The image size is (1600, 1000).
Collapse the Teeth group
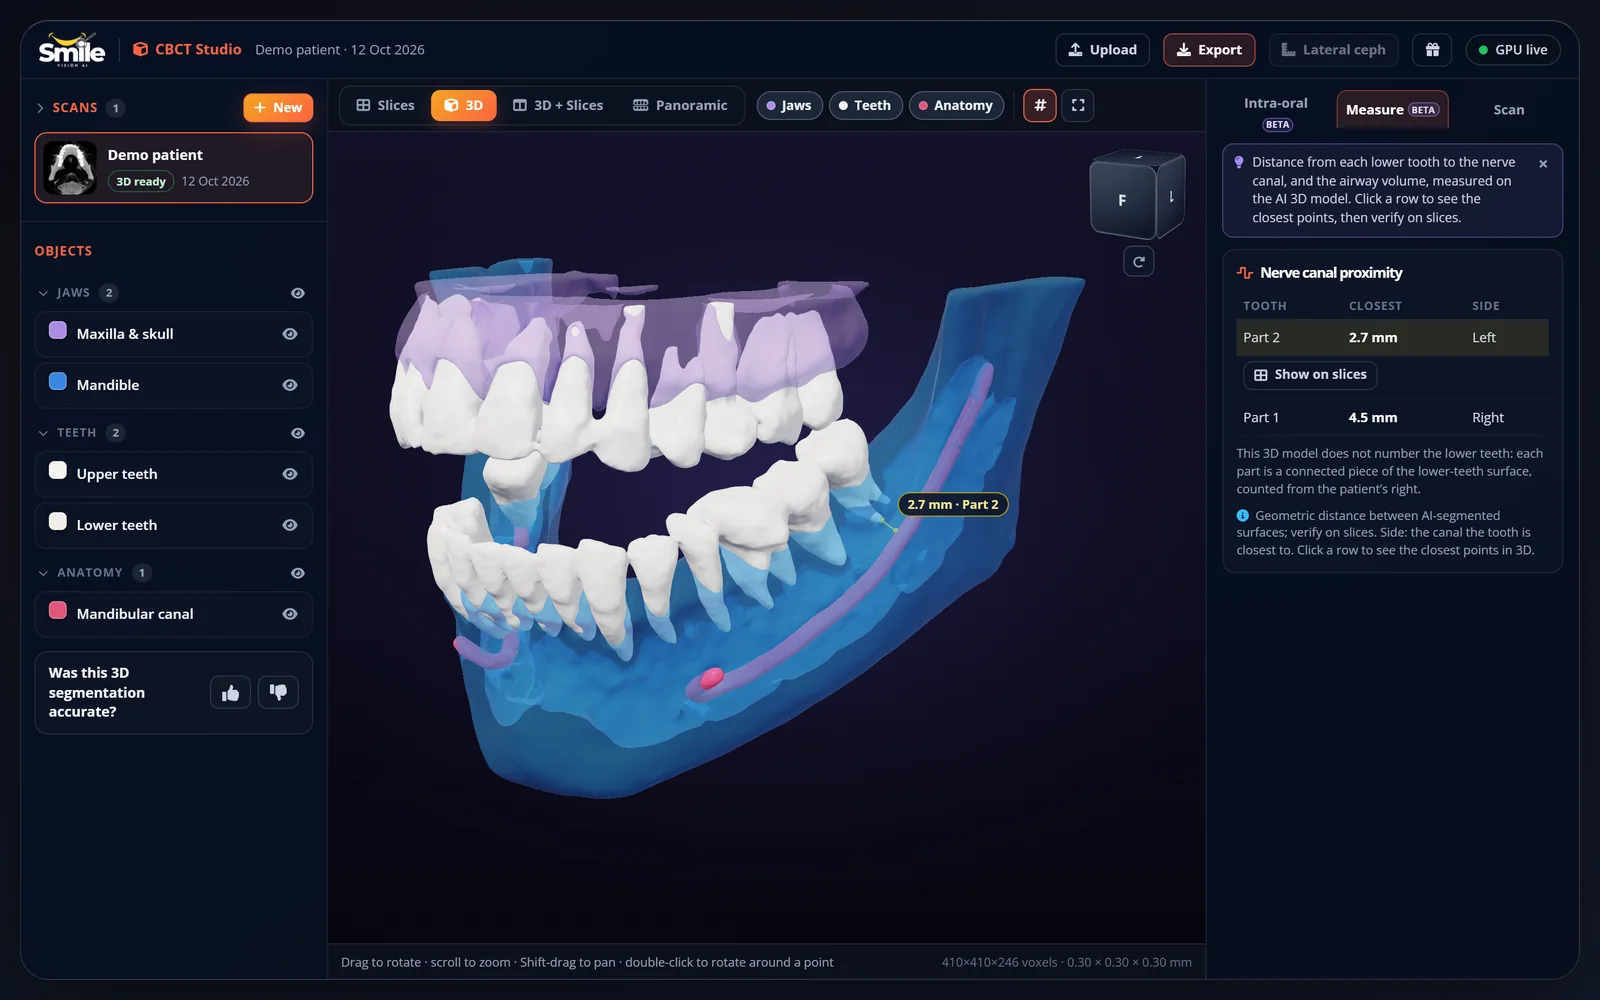[43, 433]
